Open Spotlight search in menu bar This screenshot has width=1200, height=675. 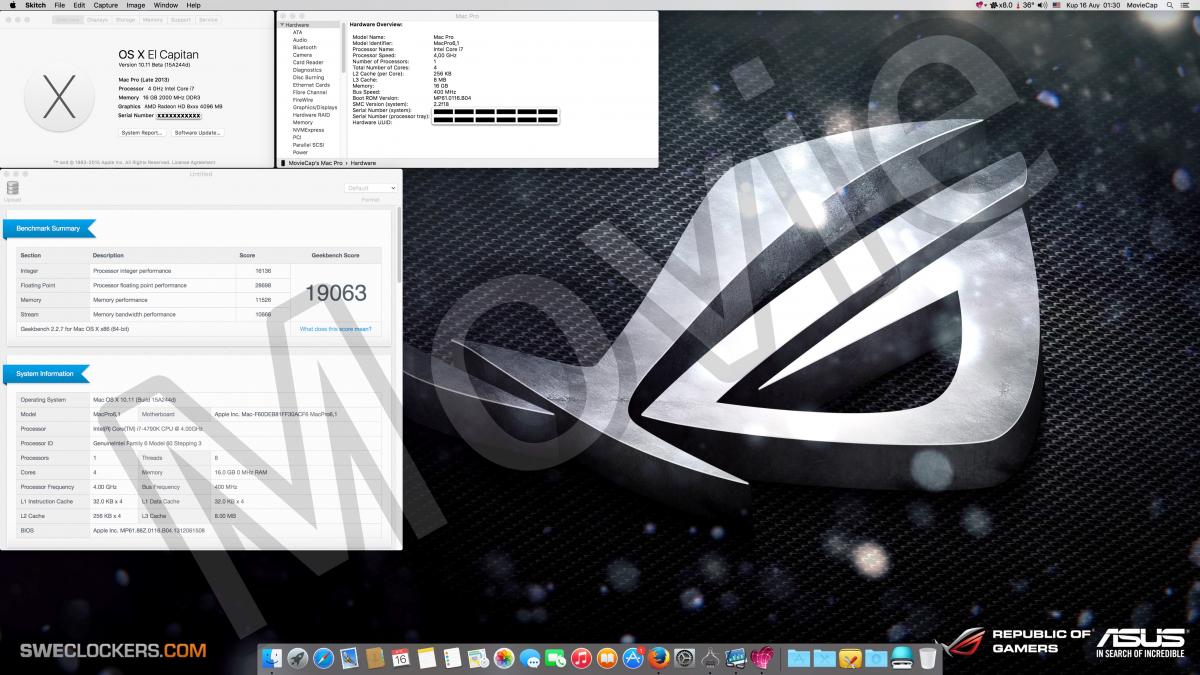(x=1170, y=5)
